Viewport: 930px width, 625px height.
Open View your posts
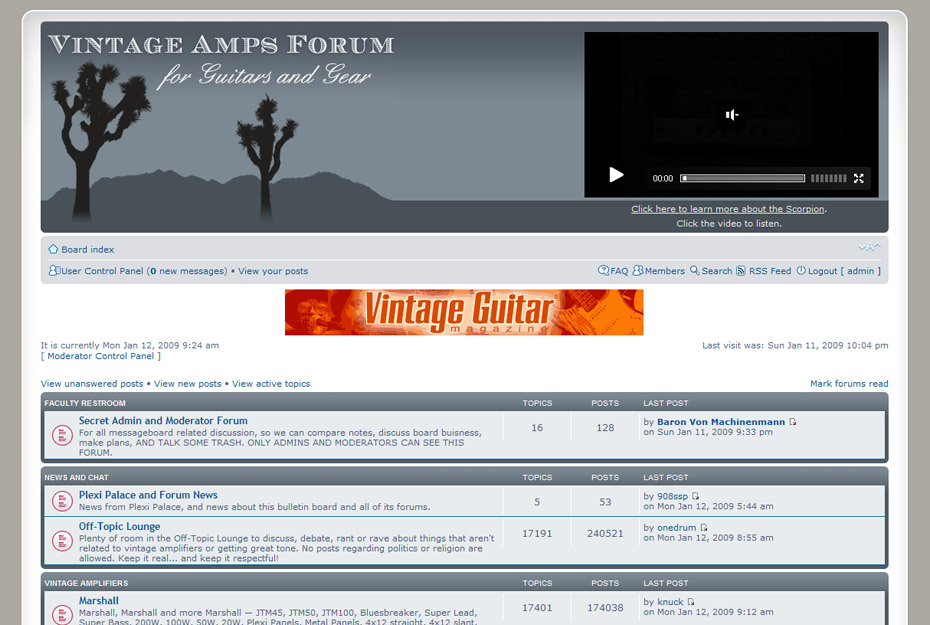point(273,271)
